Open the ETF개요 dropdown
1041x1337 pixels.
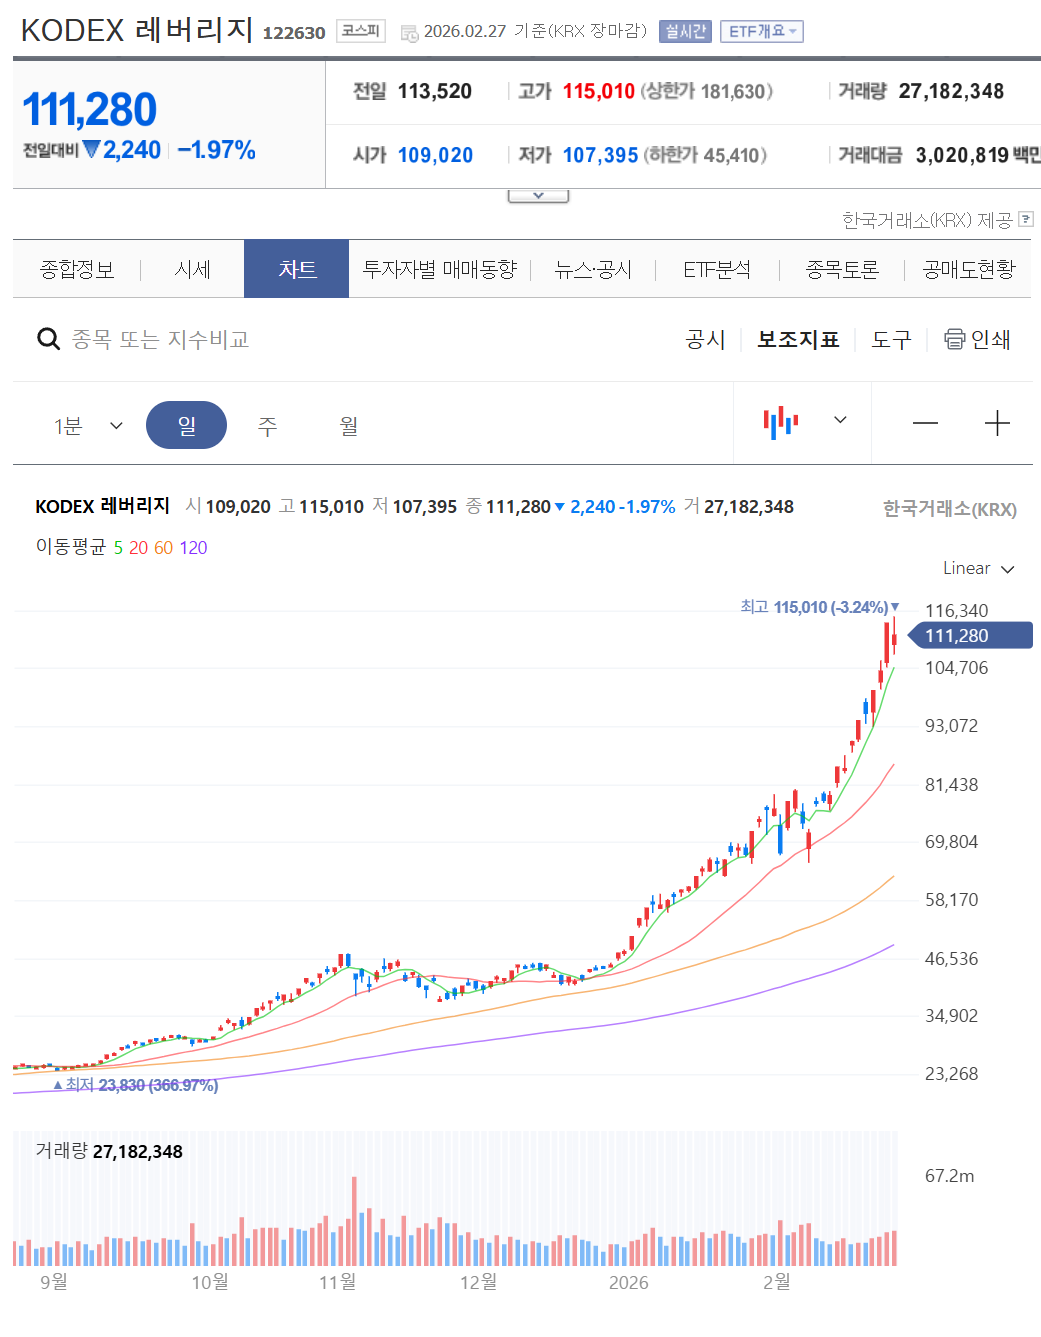tap(762, 32)
